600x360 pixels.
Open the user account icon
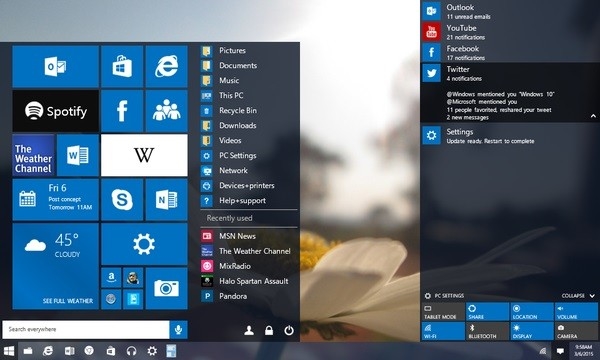click(x=249, y=330)
